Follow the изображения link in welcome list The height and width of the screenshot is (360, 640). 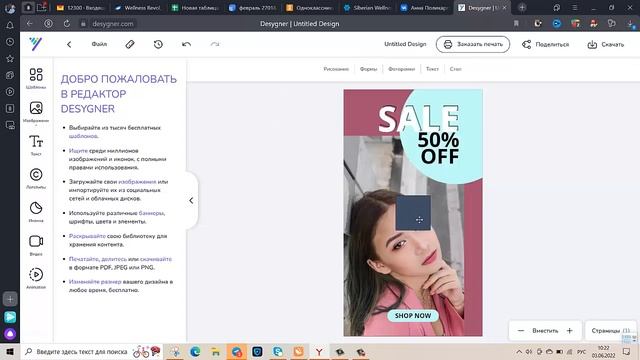137,182
